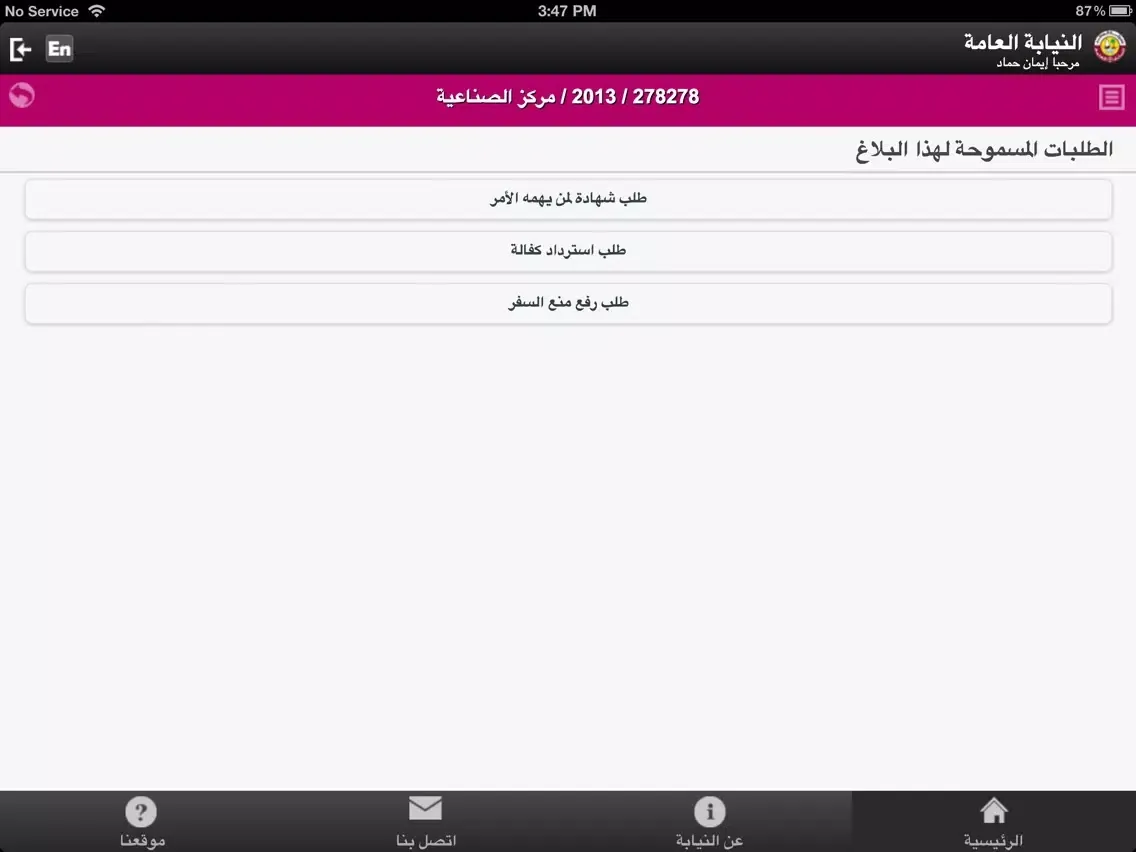Select طلب رفع منع السفر request

[x=568, y=304]
